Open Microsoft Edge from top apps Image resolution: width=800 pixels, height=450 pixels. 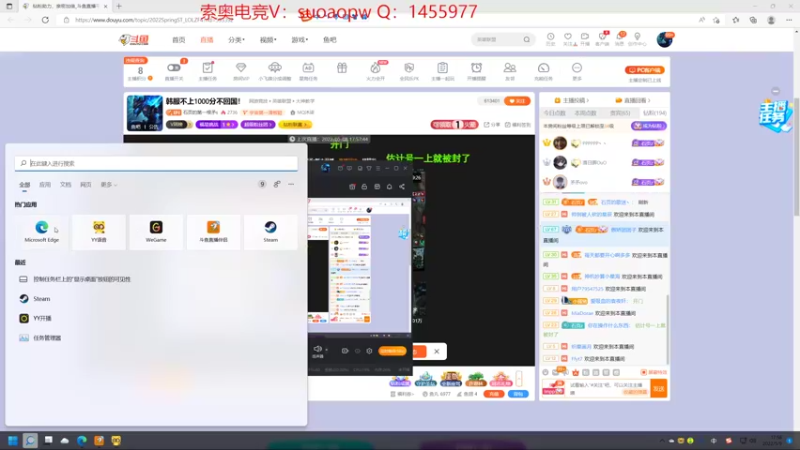pos(42,232)
